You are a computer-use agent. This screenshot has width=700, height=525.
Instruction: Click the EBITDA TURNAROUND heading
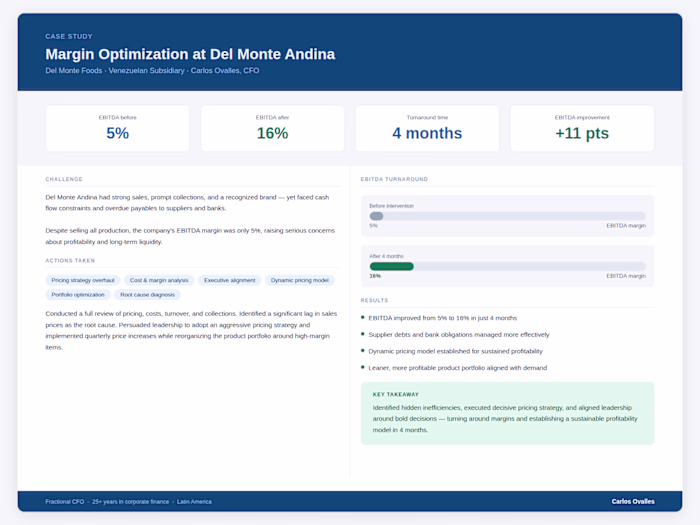[394, 179]
